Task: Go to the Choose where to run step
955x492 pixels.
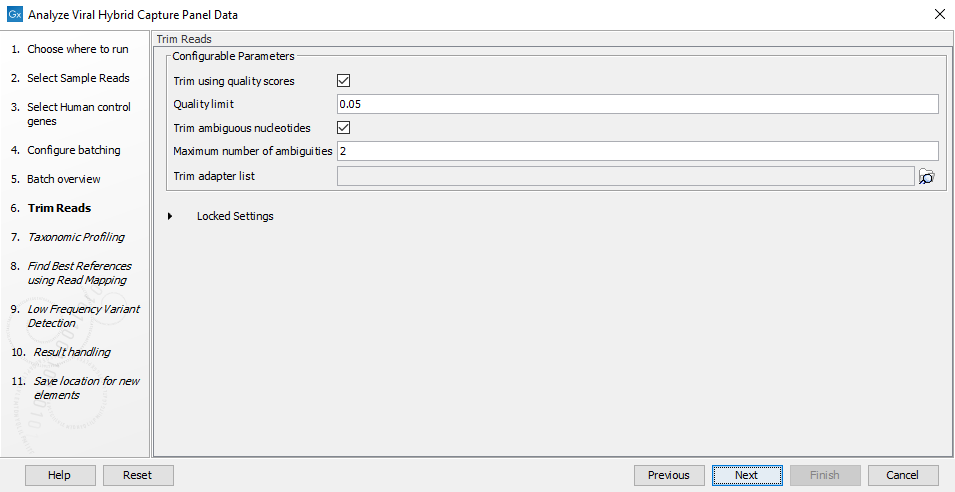Action: (77, 49)
